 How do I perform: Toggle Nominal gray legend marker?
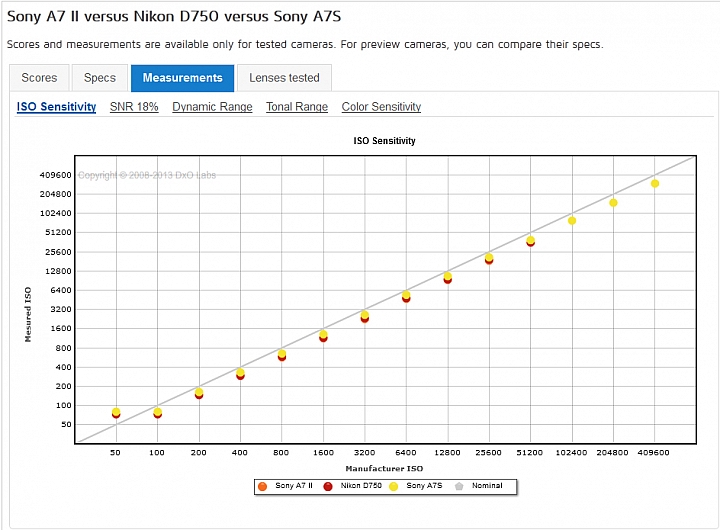pos(459,486)
